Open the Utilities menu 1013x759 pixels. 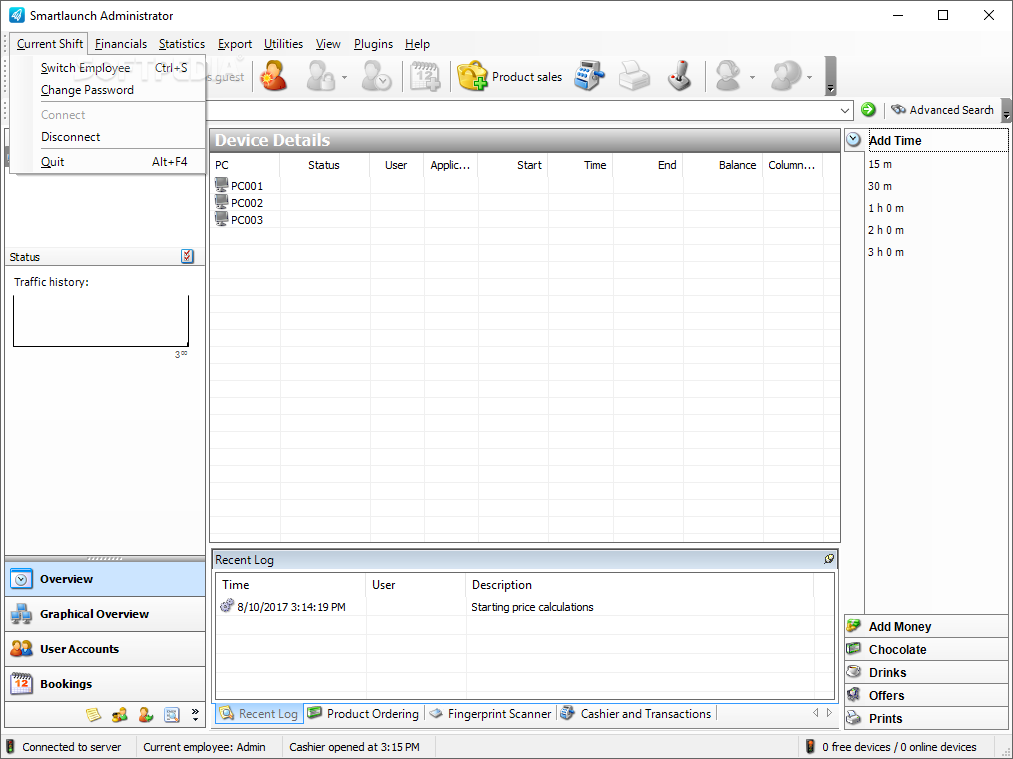click(283, 44)
